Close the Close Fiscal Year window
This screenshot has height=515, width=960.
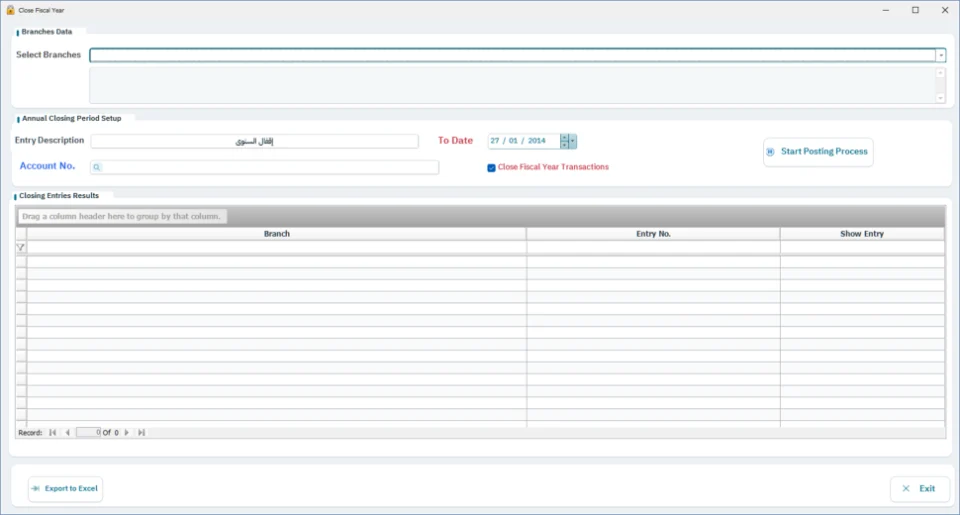(945, 10)
